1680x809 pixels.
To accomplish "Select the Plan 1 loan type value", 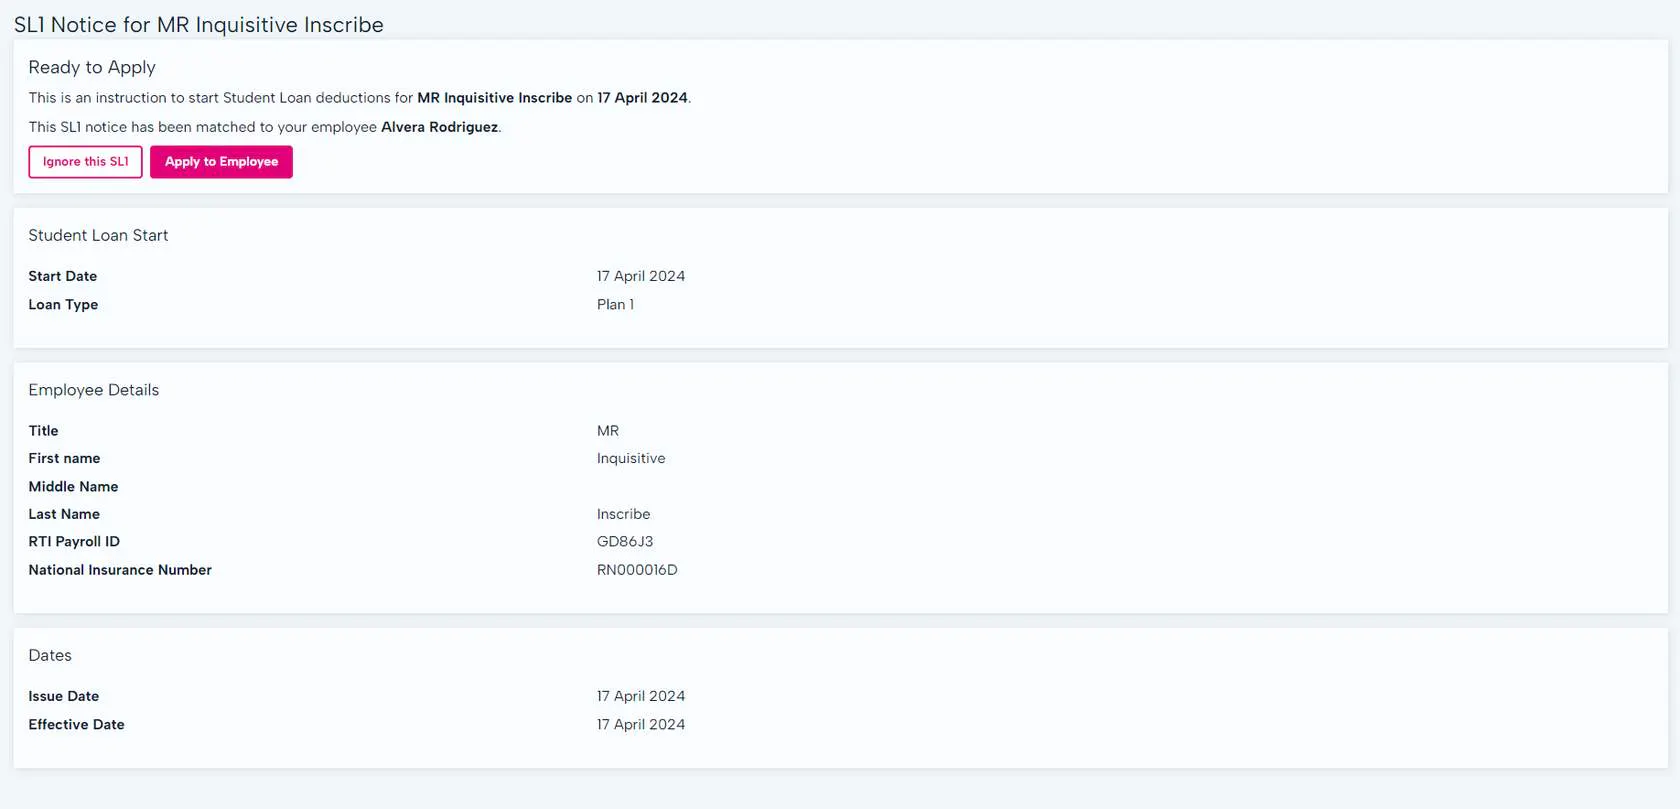I will click(x=615, y=304).
